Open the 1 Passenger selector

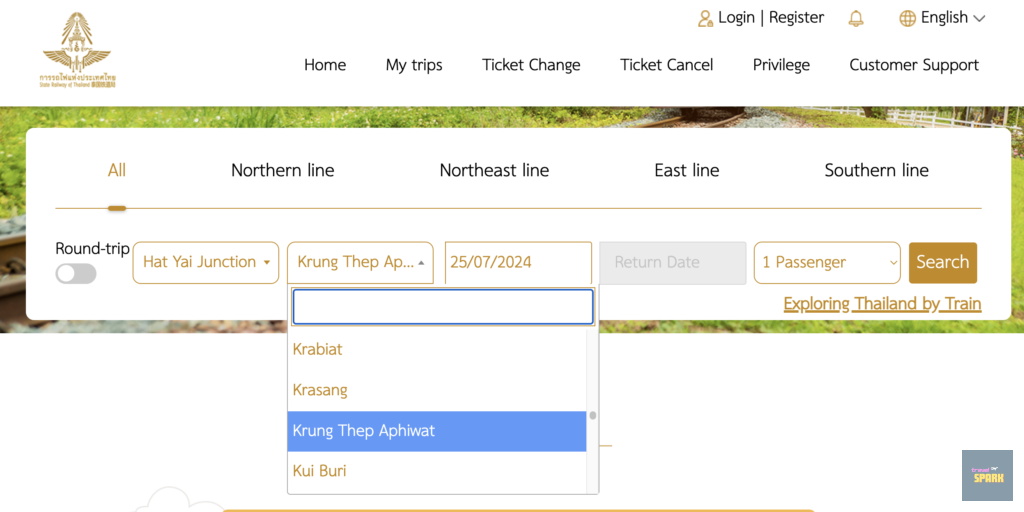(x=827, y=262)
